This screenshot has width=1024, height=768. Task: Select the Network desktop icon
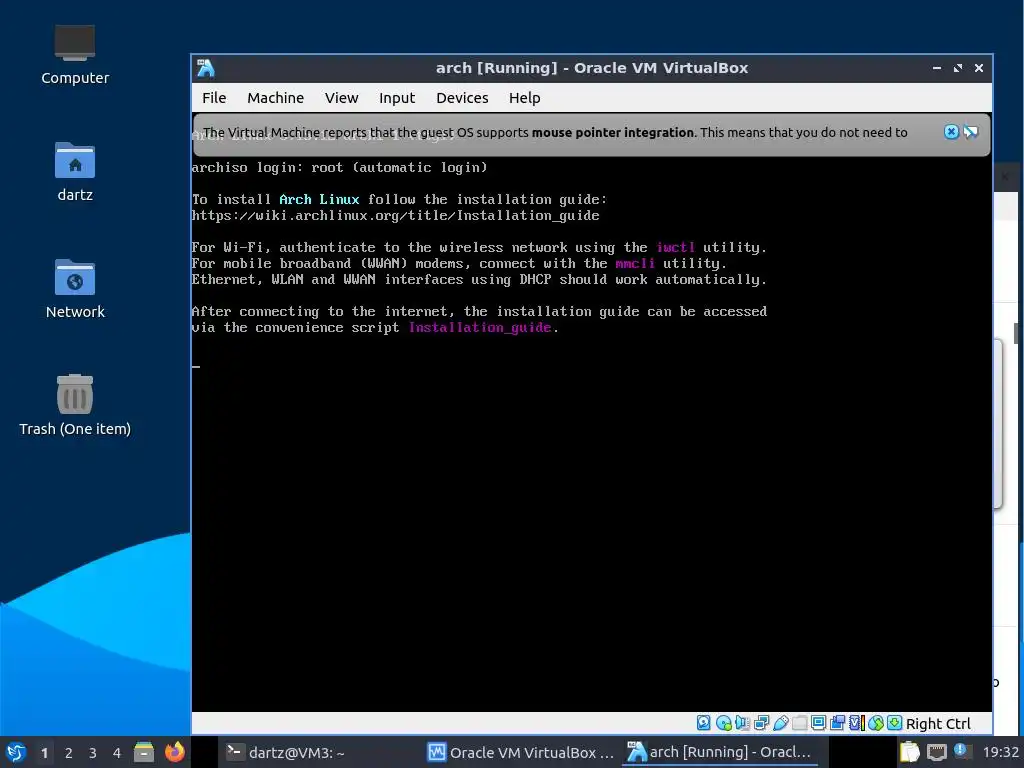75,289
